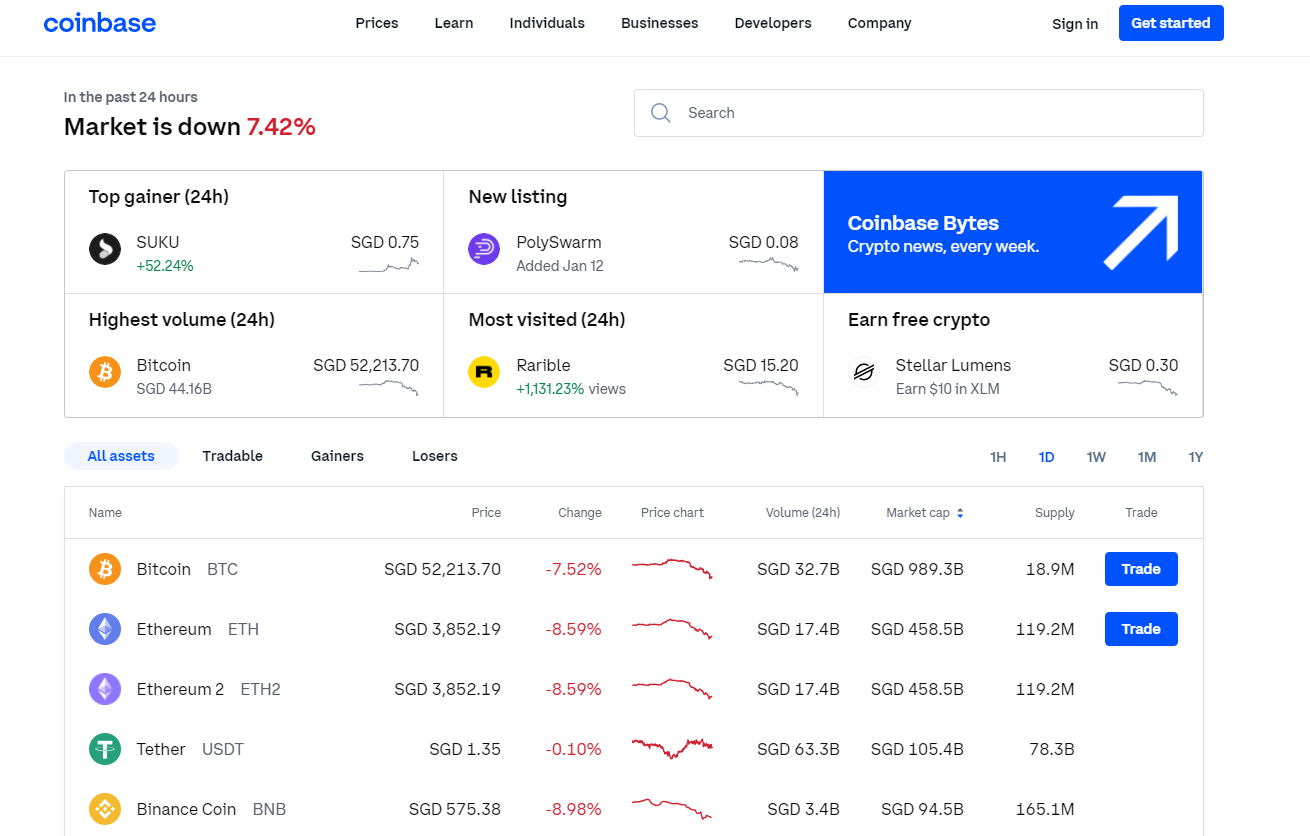Open Rarible most visited name
The height and width of the screenshot is (836, 1310).
(544, 365)
